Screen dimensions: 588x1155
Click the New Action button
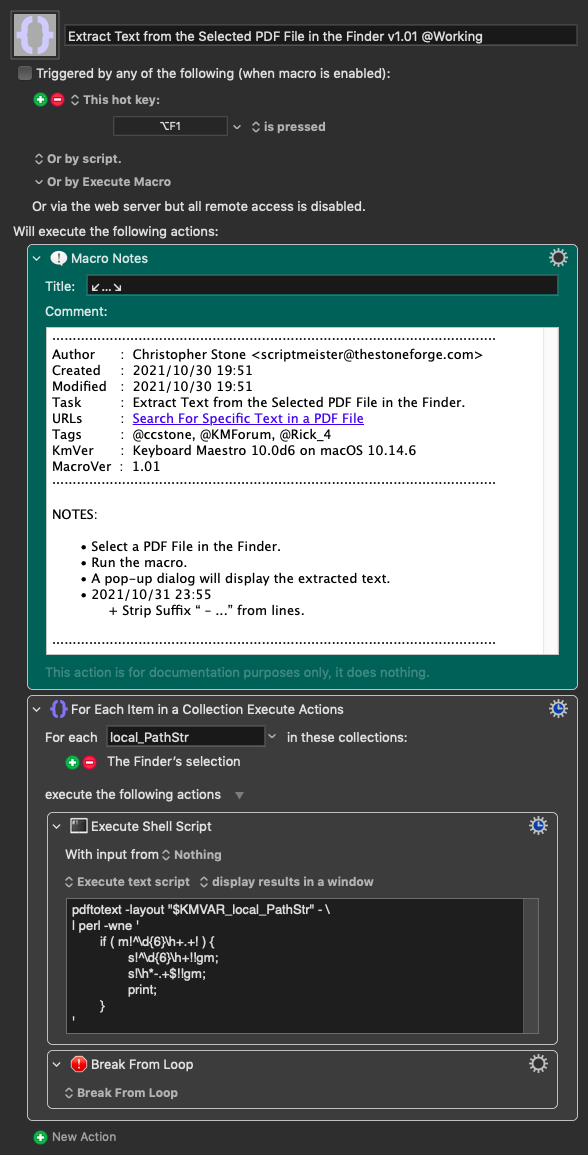point(75,1137)
